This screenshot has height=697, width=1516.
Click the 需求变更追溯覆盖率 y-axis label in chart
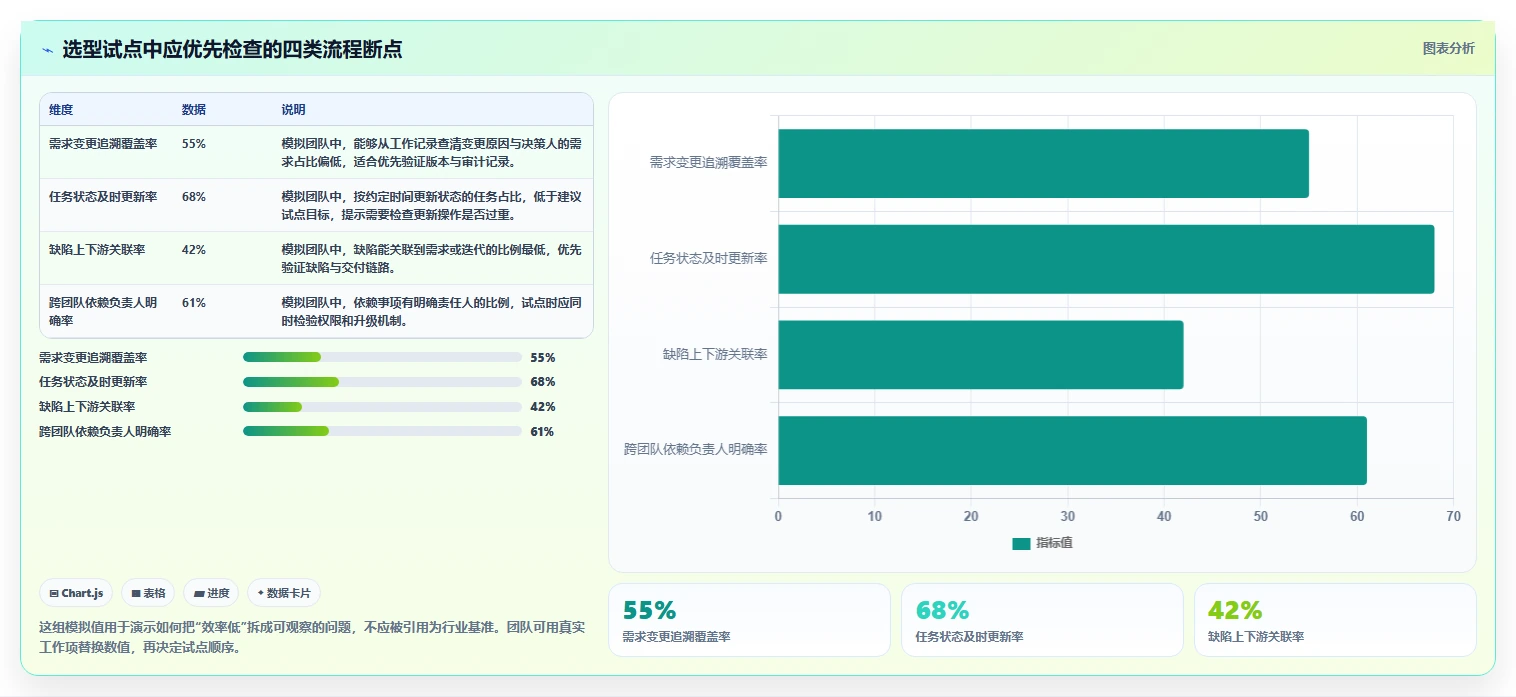(708, 162)
